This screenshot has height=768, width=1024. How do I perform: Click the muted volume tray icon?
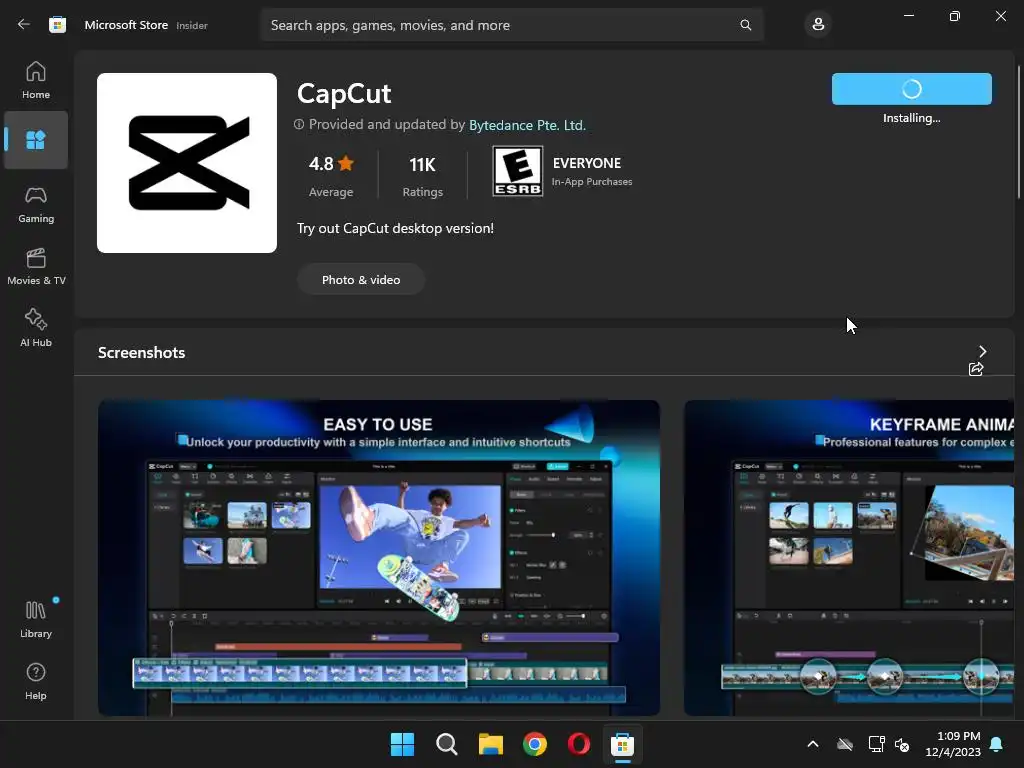pos(902,744)
